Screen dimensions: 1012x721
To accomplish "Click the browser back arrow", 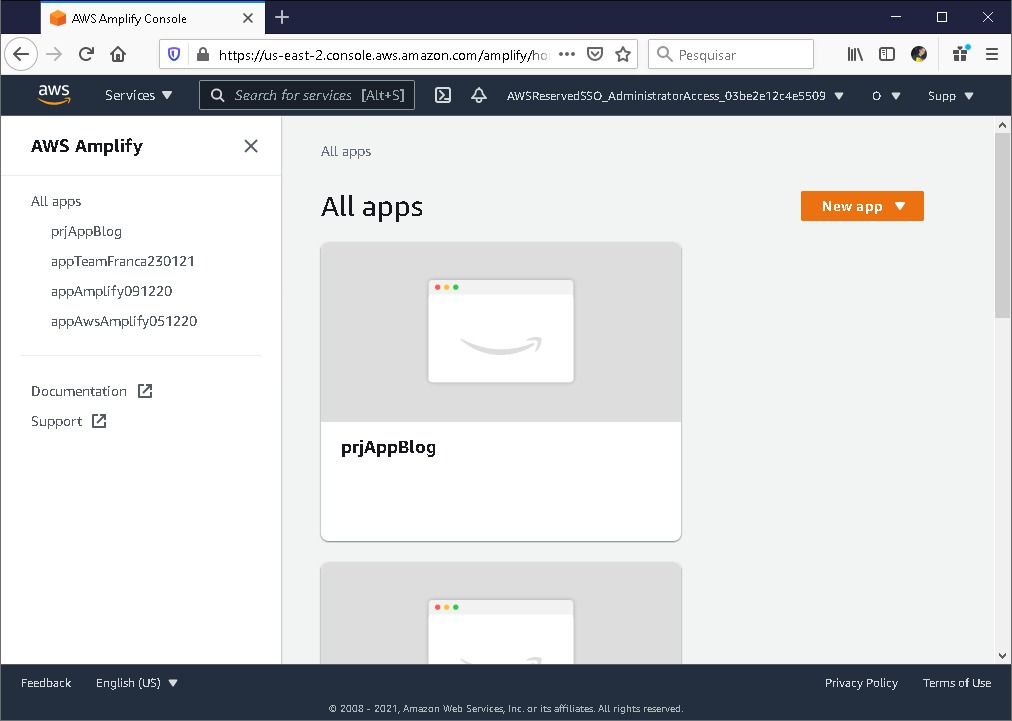I will pos(21,54).
